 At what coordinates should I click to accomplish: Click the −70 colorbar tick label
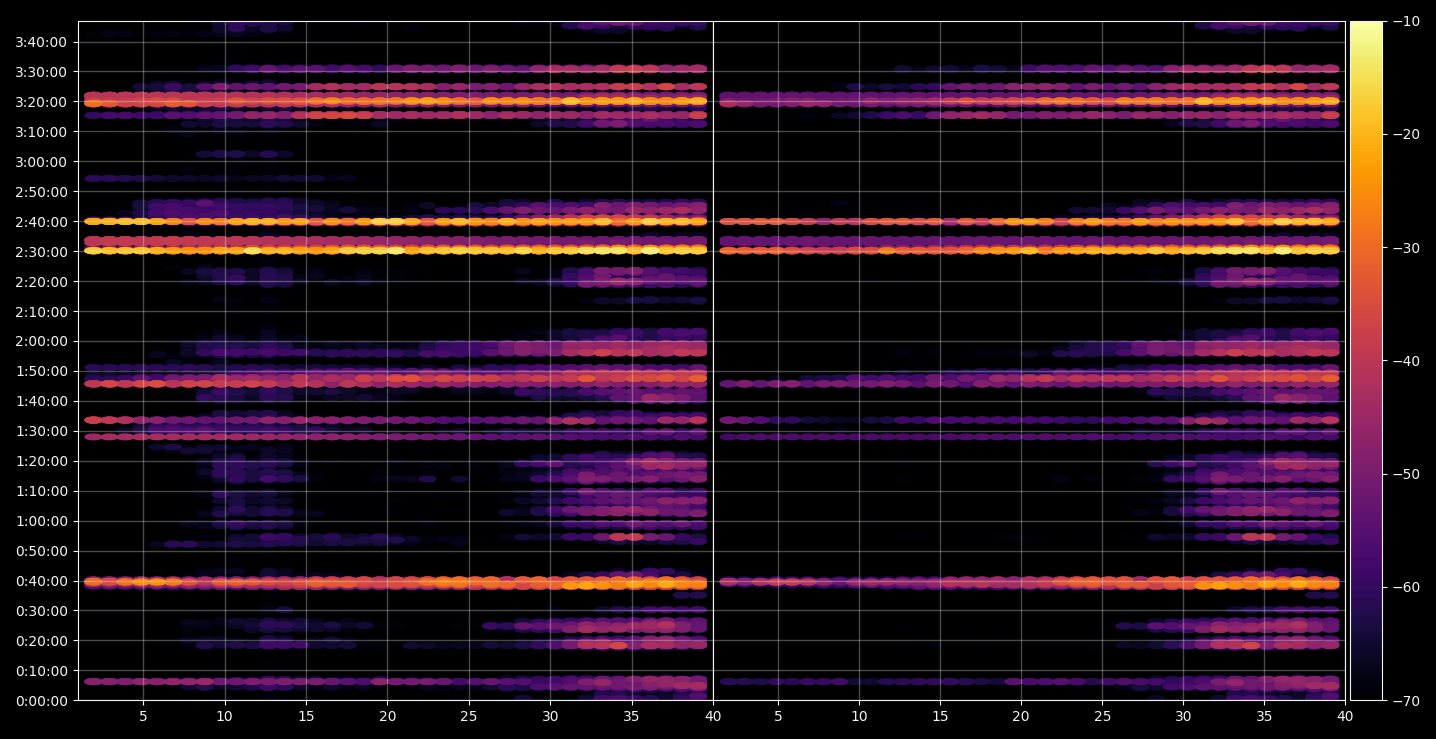(1406, 700)
